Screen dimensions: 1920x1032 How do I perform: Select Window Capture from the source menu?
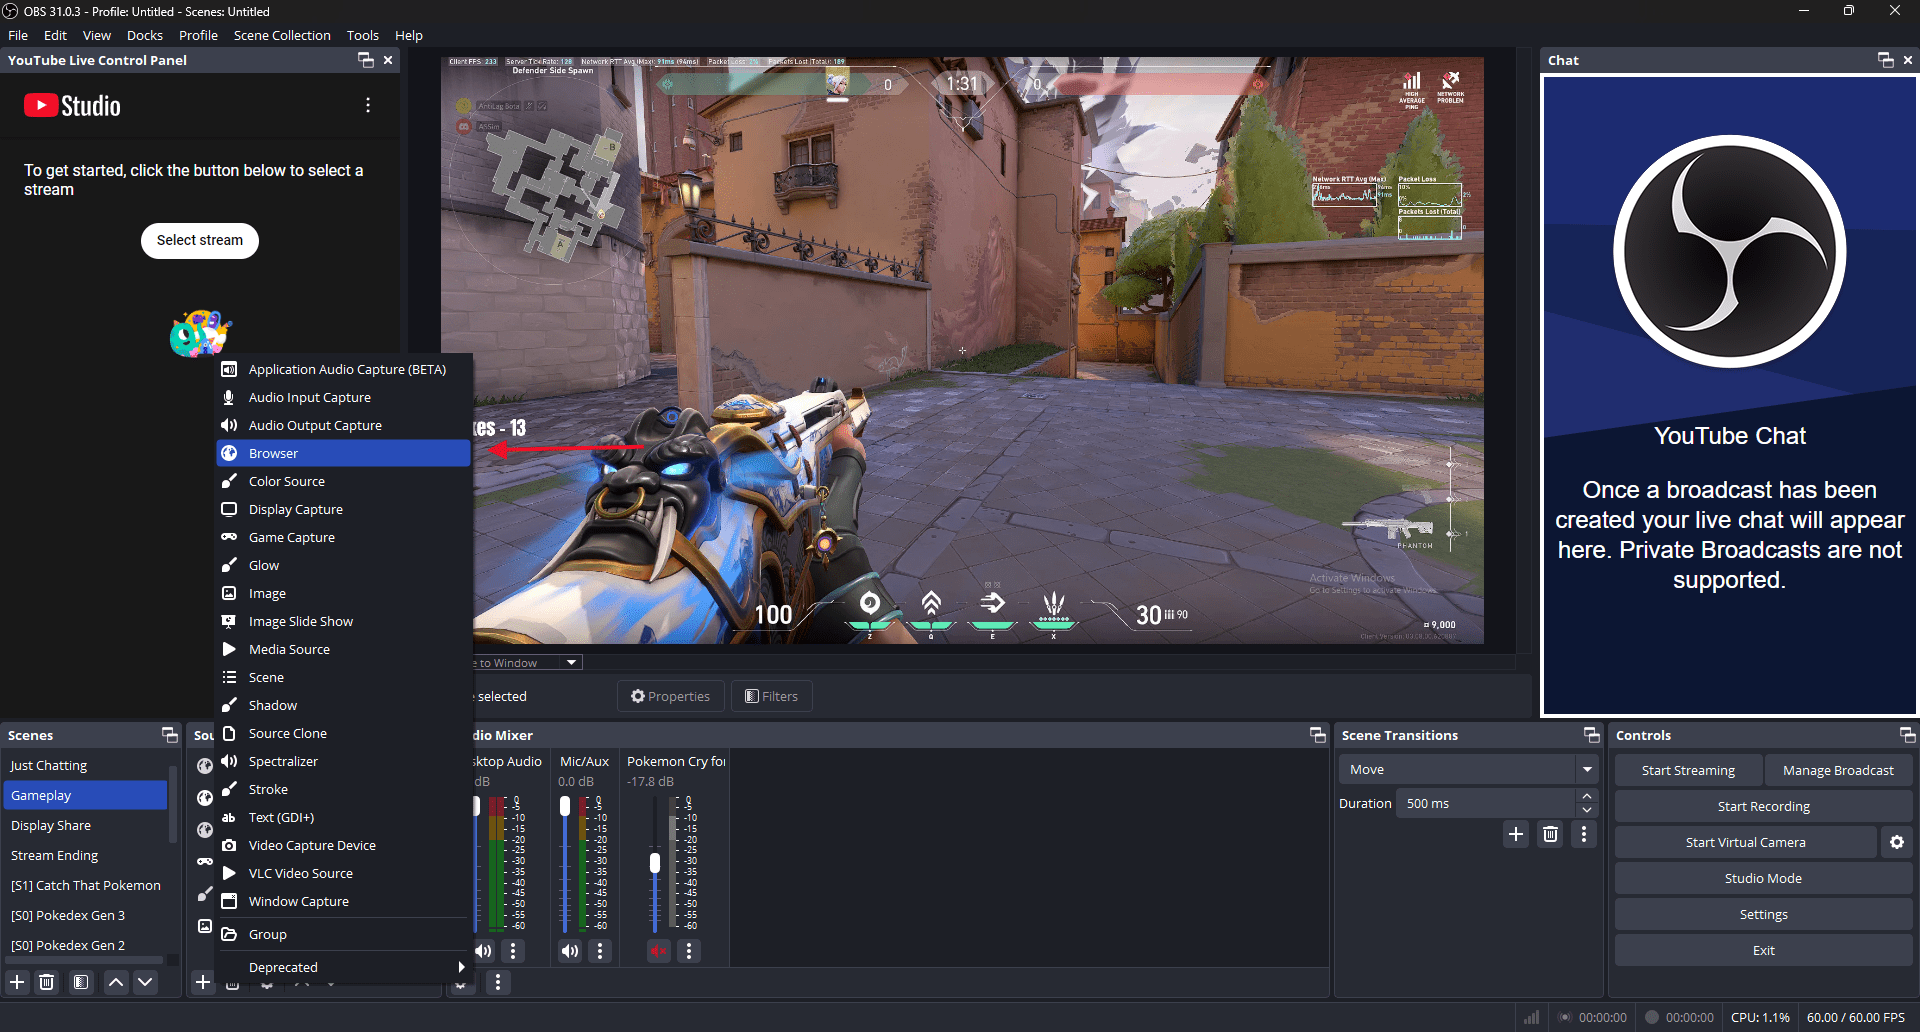(x=297, y=901)
